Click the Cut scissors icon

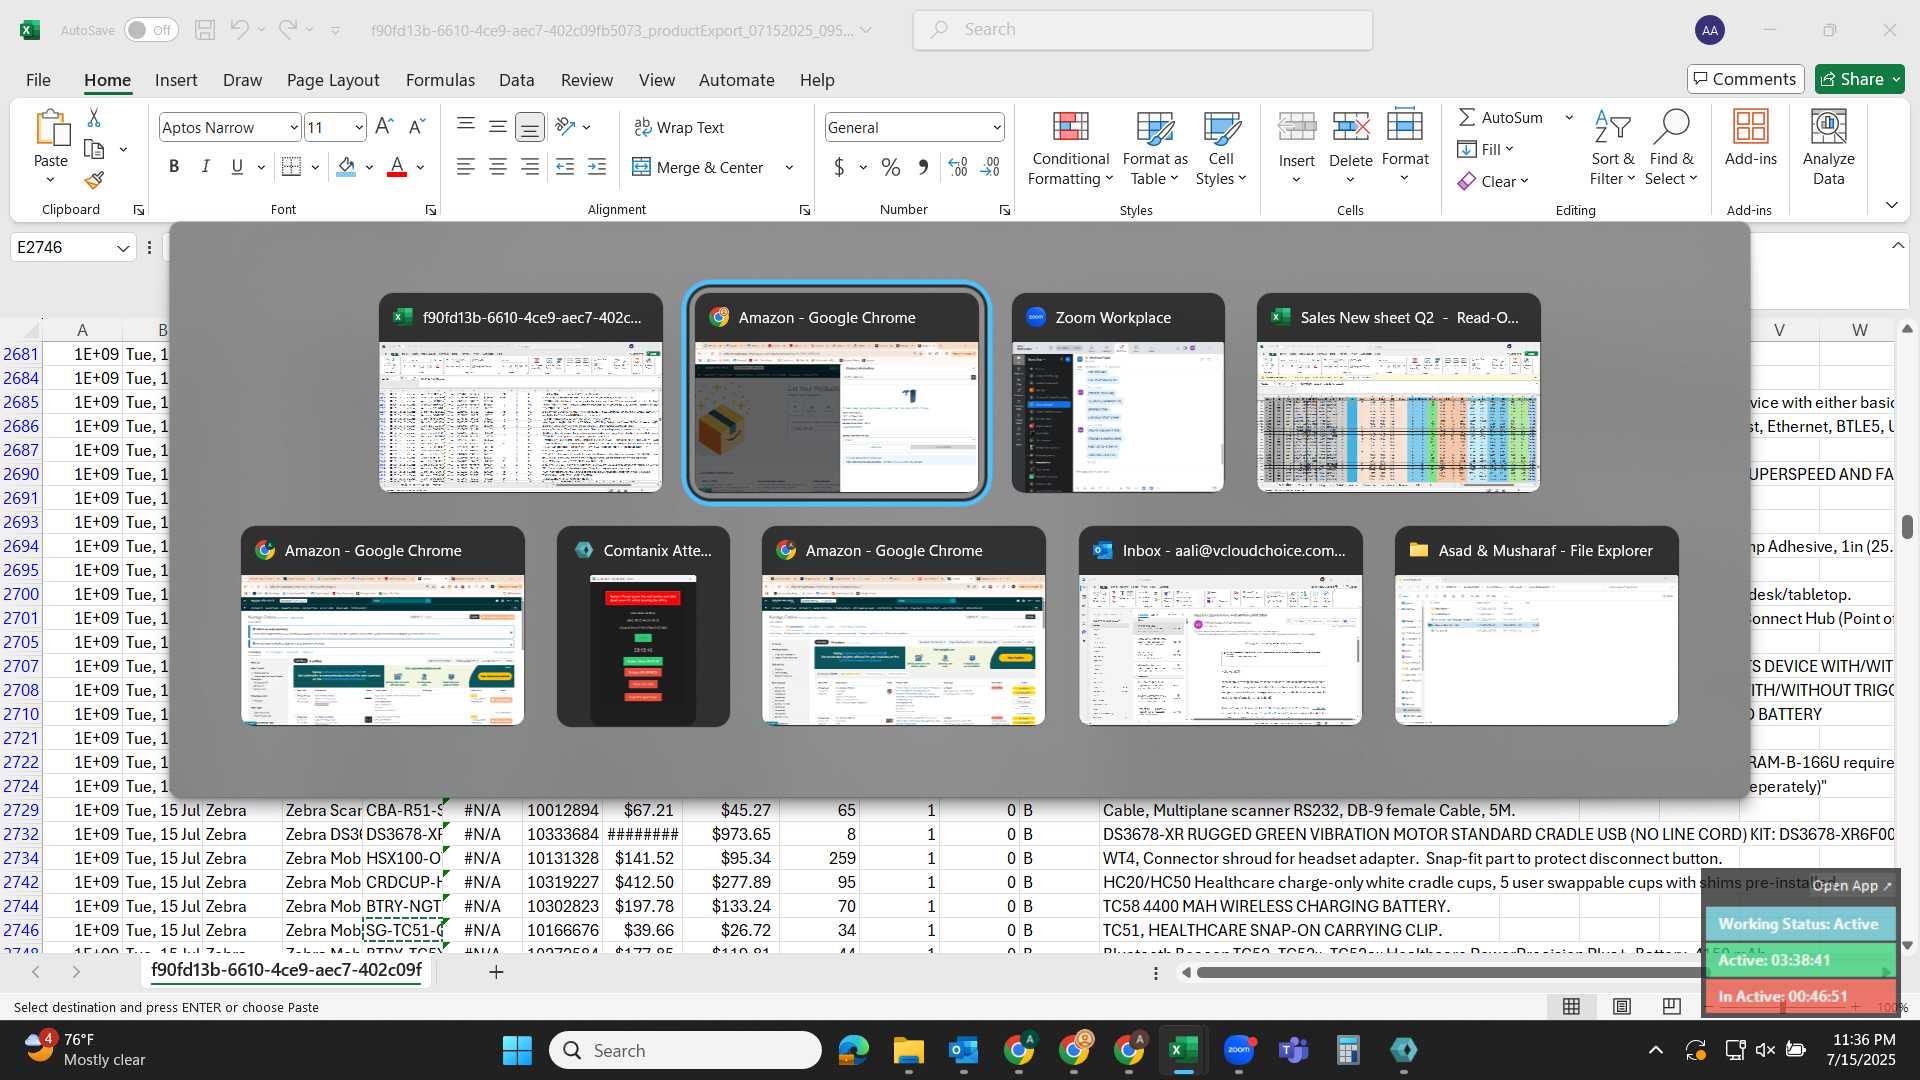point(94,118)
